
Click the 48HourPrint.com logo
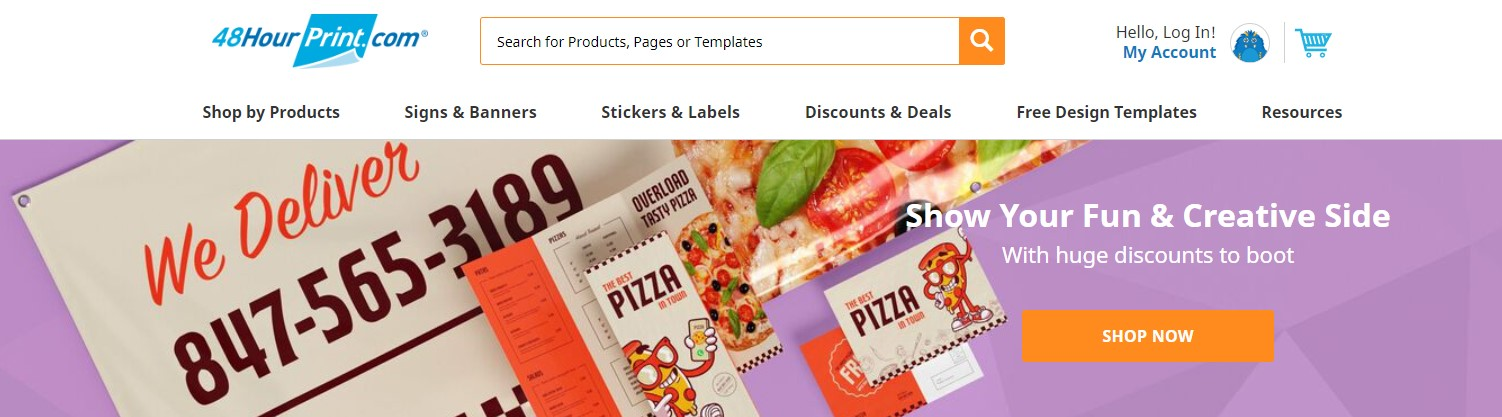pyautogui.click(x=320, y=41)
